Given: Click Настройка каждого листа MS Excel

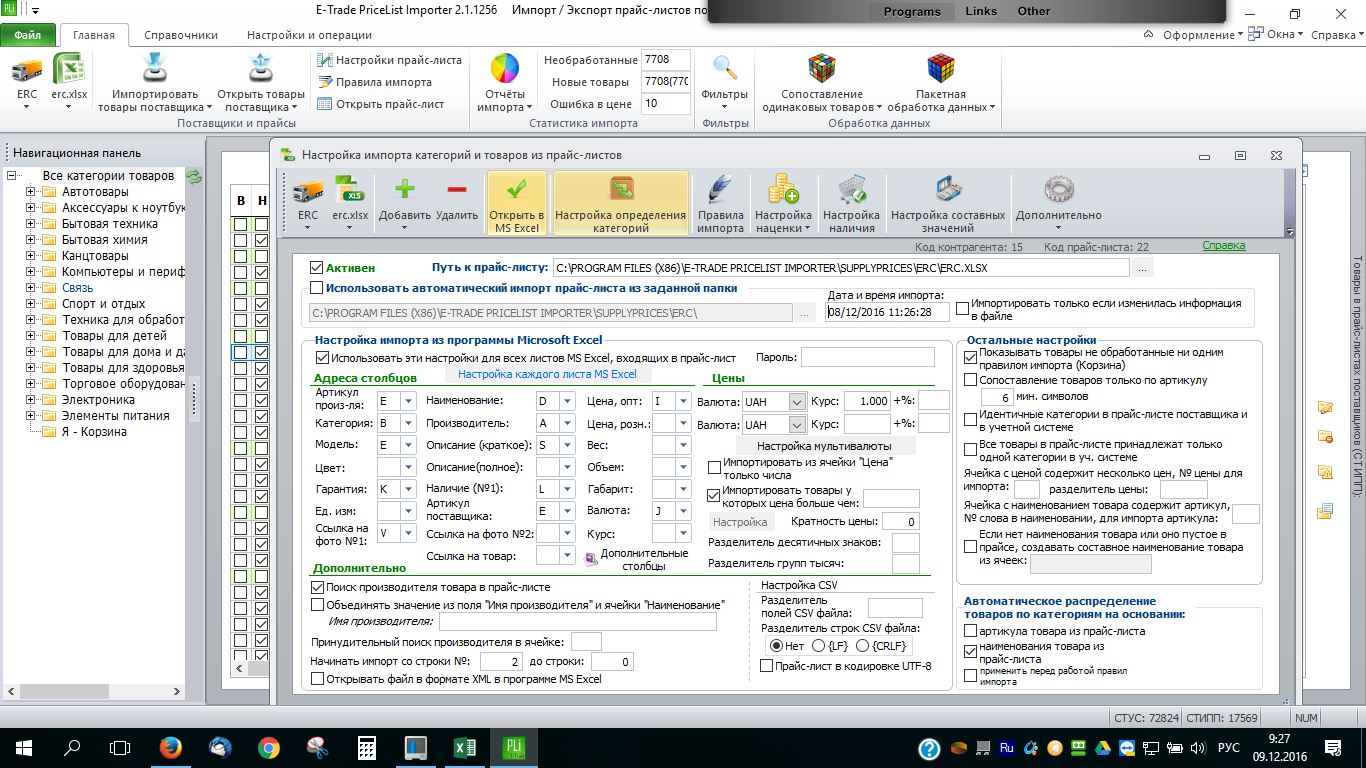Looking at the screenshot, I should point(547,374).
